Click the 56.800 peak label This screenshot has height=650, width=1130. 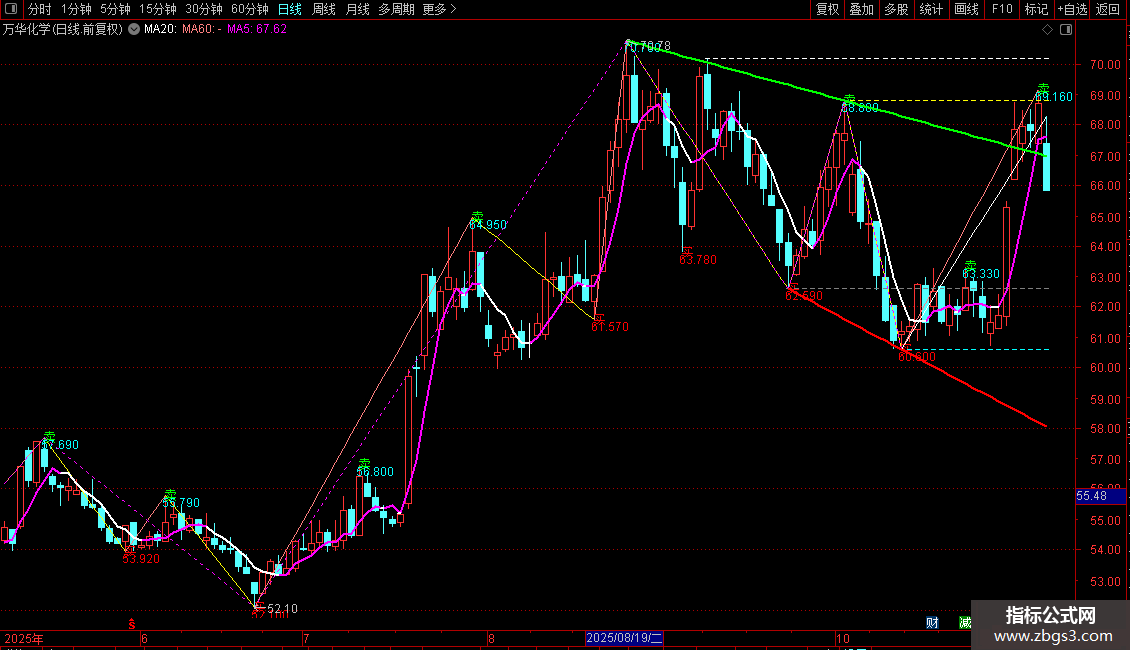(375, 472)
